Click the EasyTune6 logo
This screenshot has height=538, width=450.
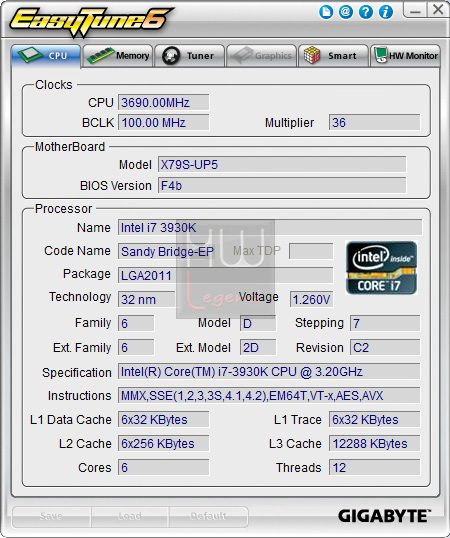point(91,21)
